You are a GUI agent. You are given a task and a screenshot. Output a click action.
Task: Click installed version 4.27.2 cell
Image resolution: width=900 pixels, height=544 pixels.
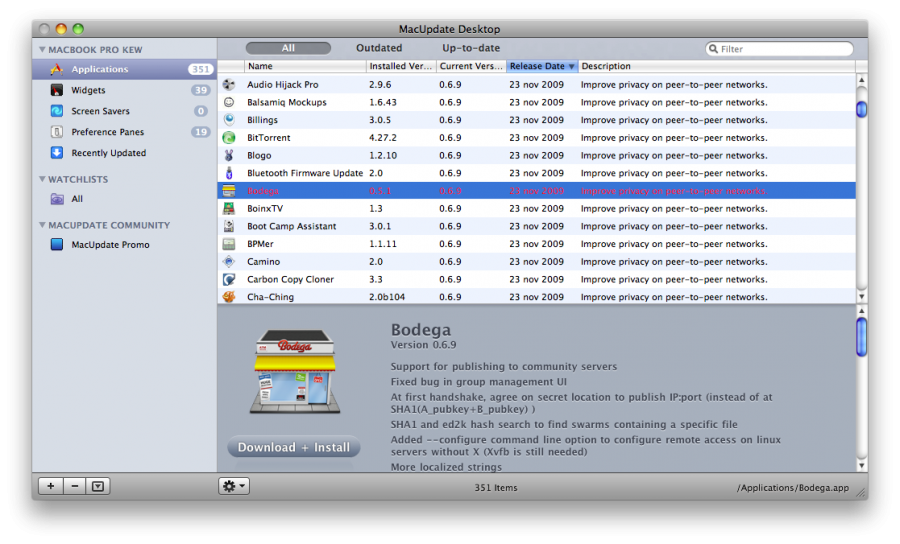tap(383, 138)
